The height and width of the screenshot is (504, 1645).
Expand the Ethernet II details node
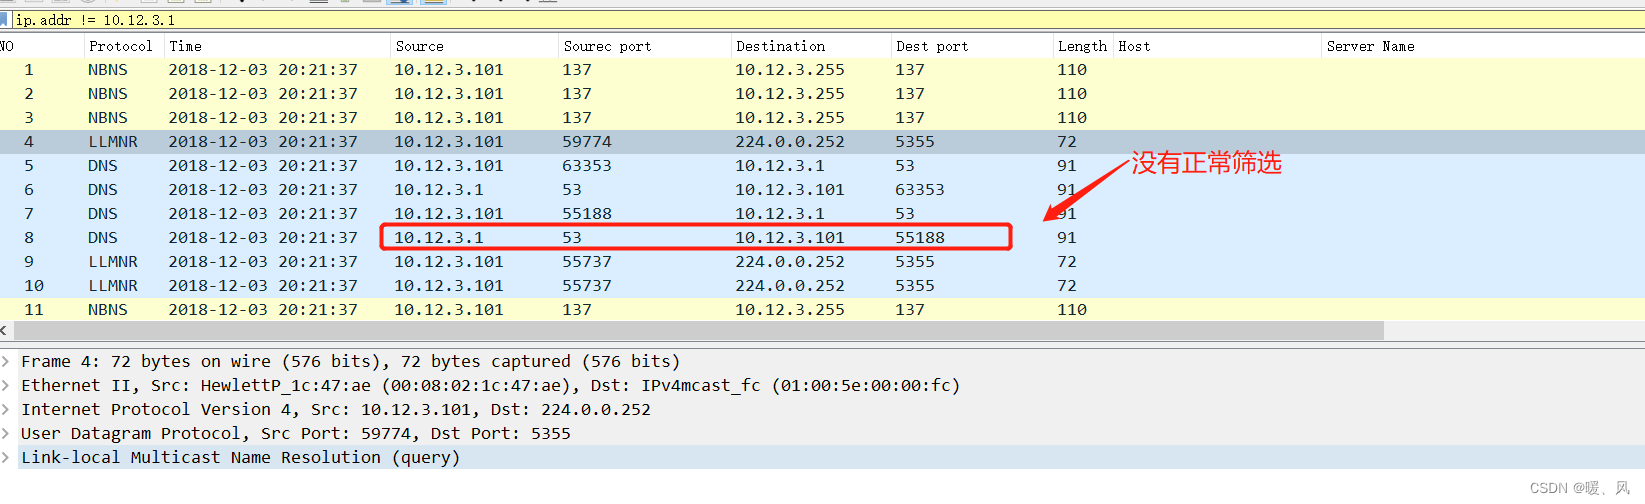pos(6,385)
